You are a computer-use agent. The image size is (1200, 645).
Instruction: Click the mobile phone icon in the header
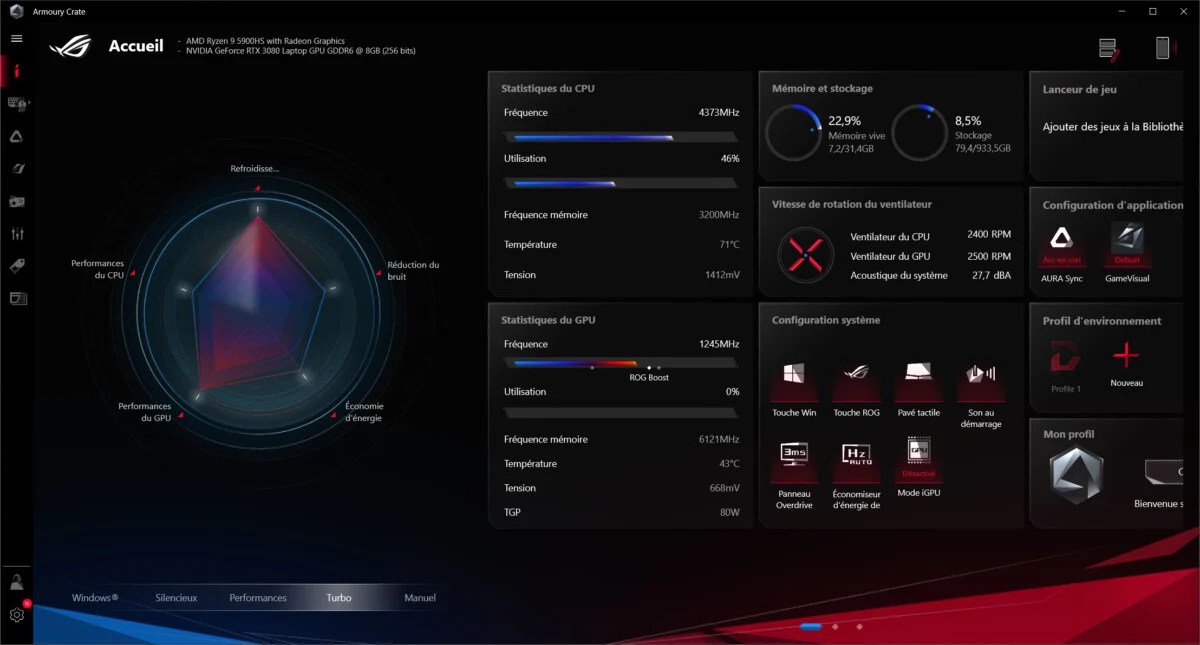(1163, 48)
